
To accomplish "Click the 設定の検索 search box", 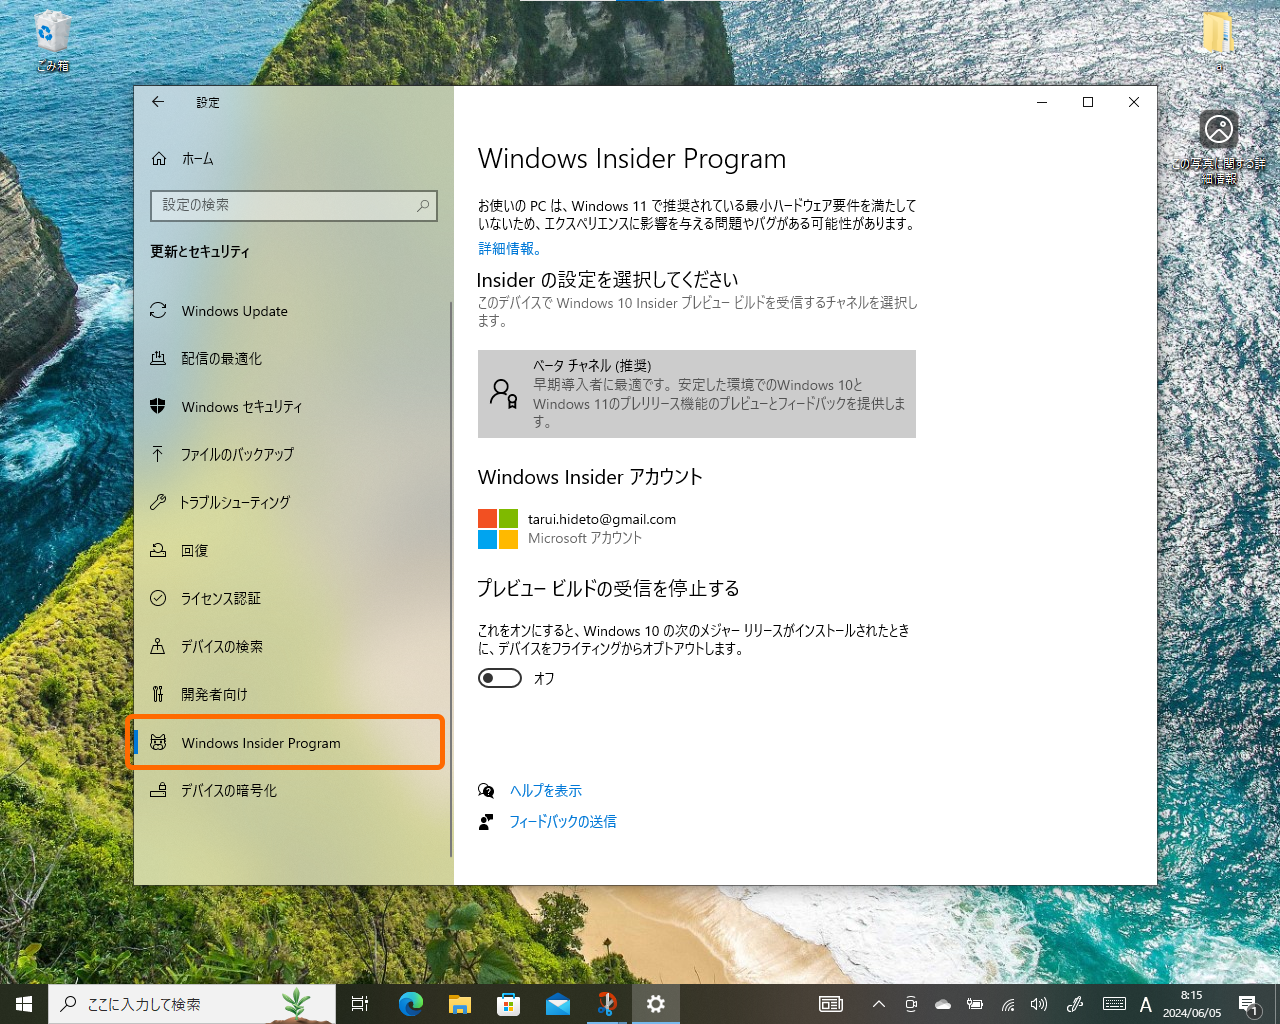I will pyautogui.click(x=293, y=205).
